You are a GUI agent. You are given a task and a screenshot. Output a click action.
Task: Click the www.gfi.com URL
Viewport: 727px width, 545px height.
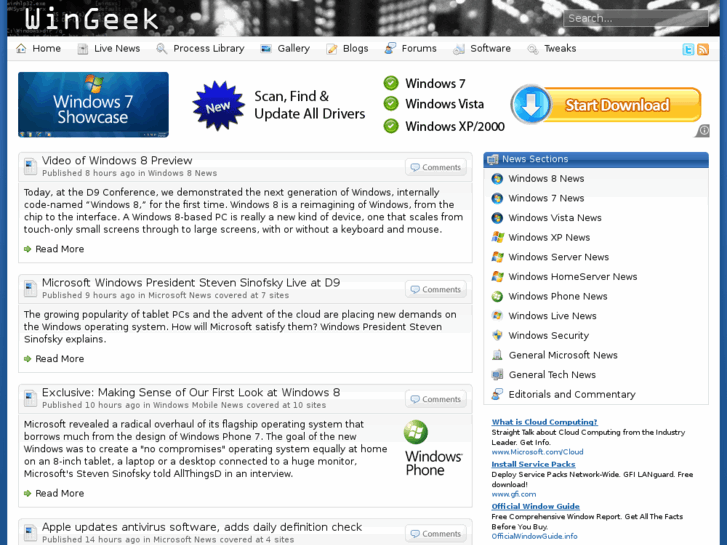pos(514,494)
